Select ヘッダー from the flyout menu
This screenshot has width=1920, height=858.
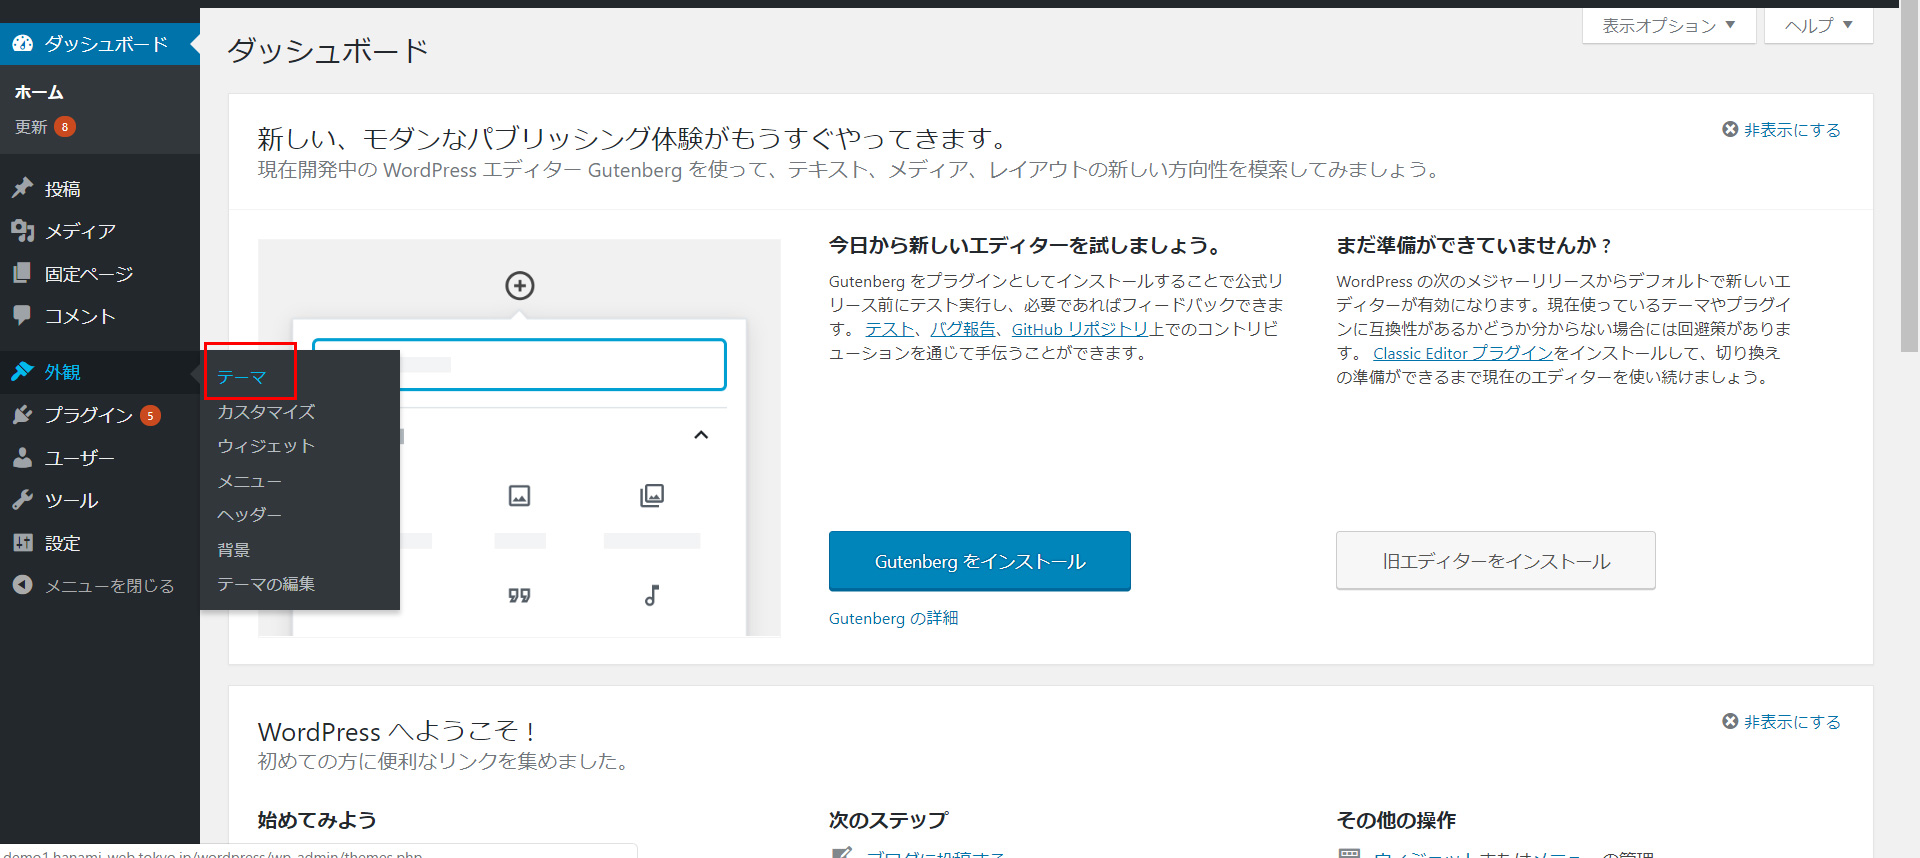pyautogui.click(x=250, y=515)
